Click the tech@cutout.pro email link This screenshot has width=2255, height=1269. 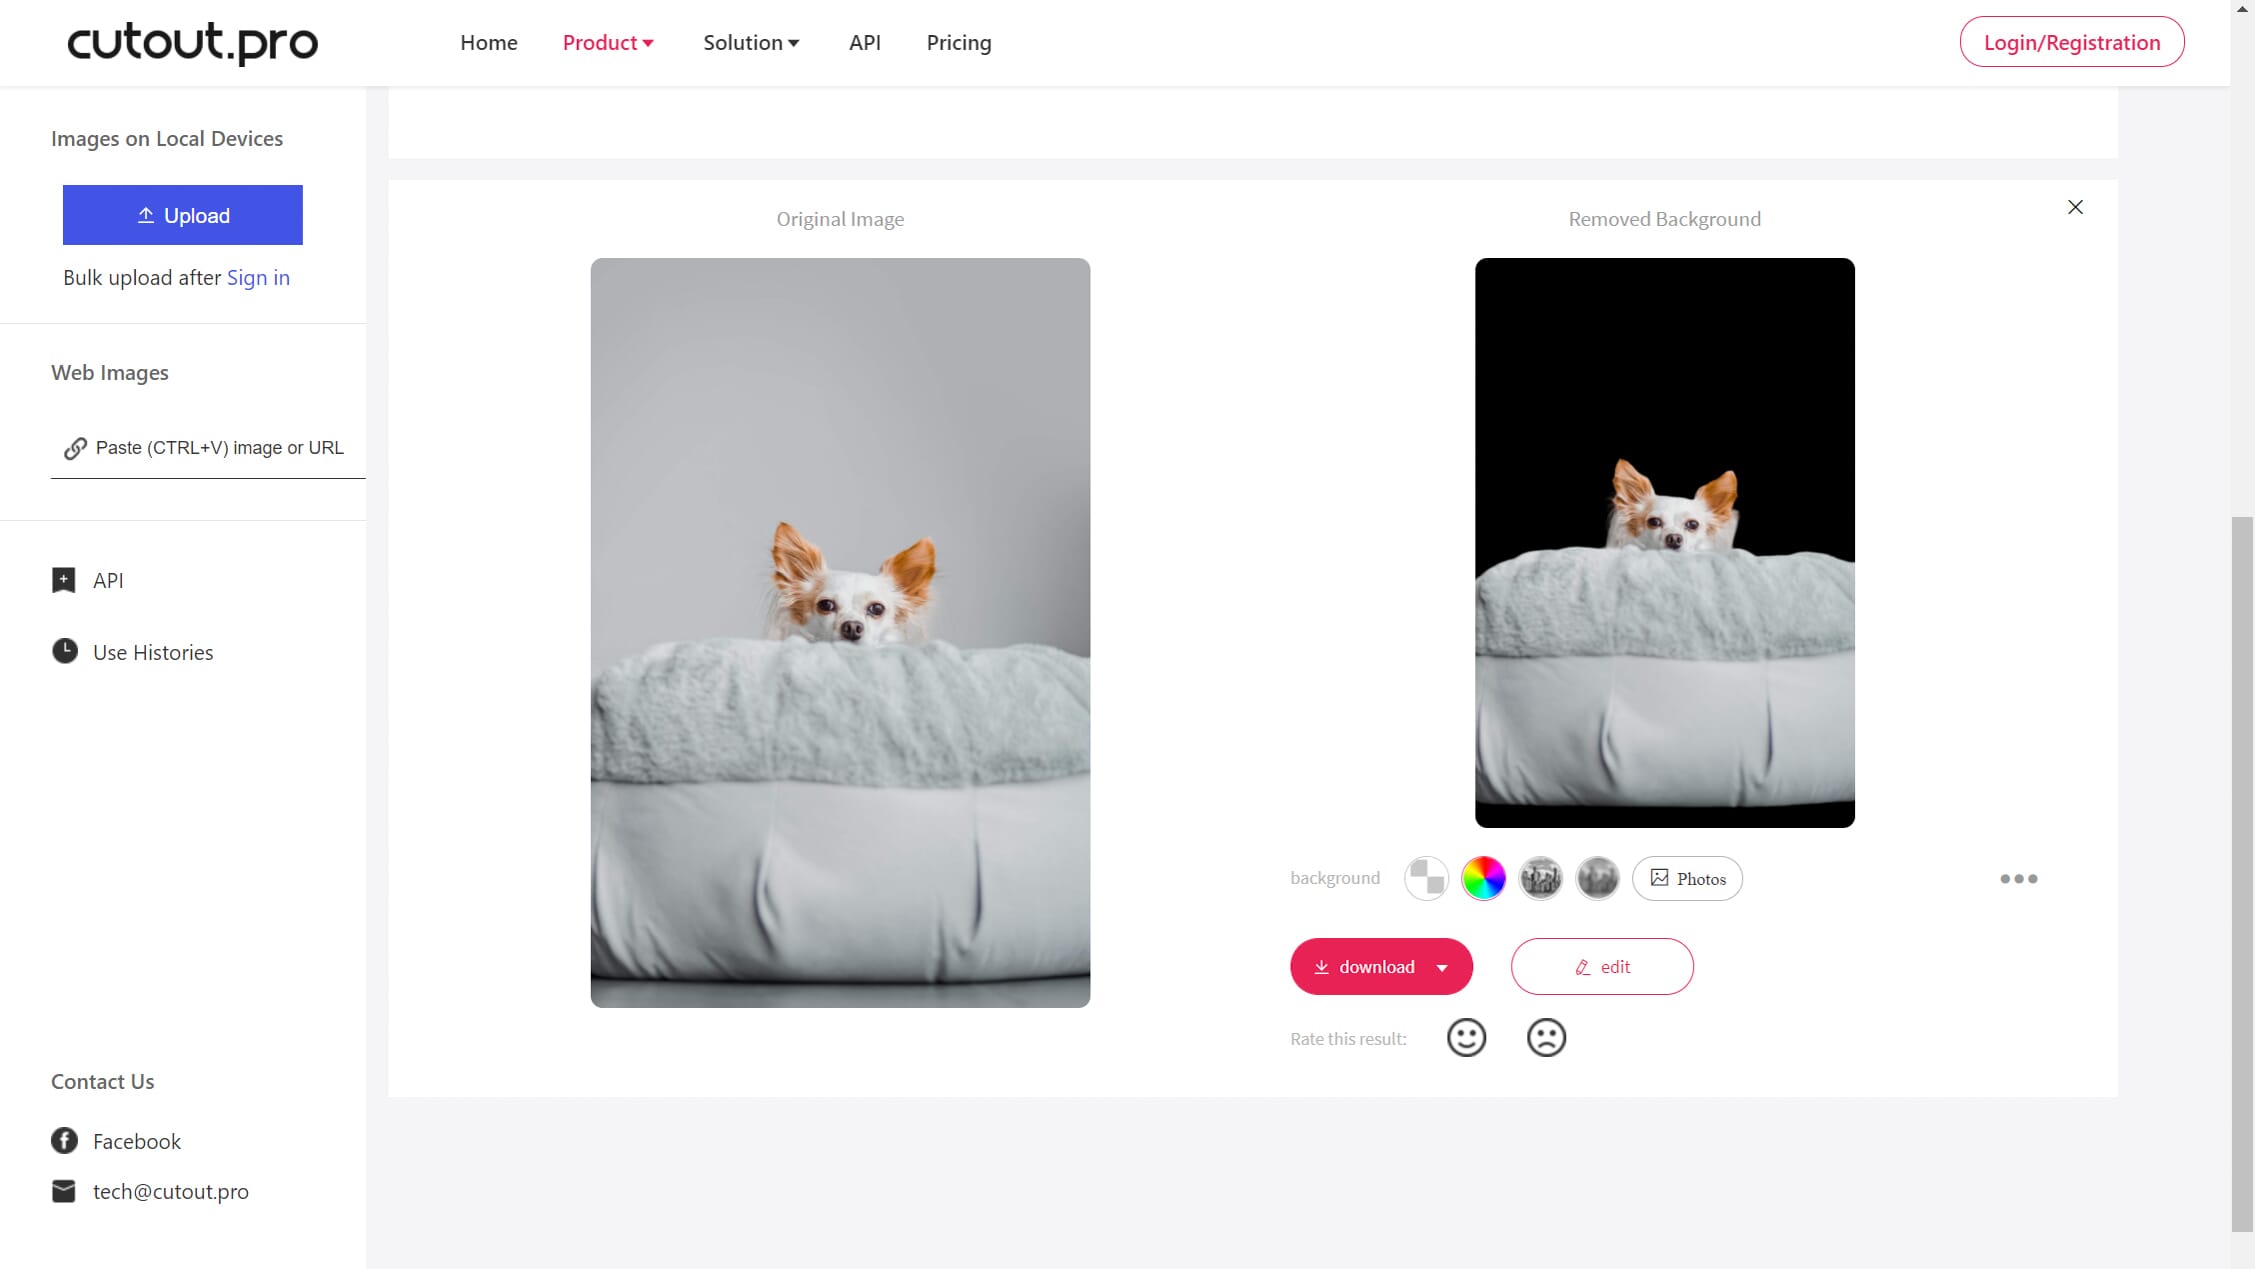click(x=171, y=1191)
